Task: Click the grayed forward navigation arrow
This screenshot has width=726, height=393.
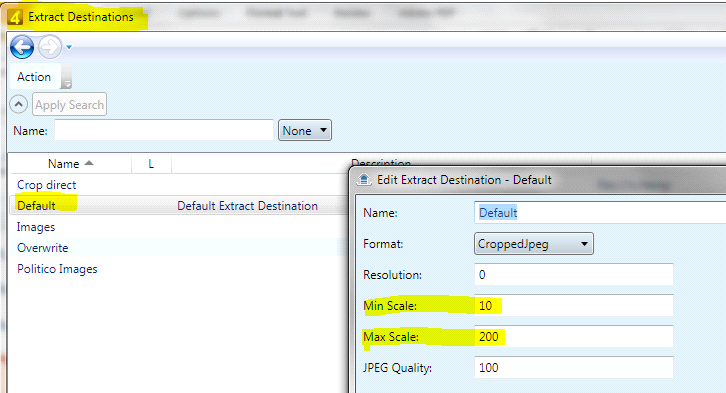Action: [50, 47]
